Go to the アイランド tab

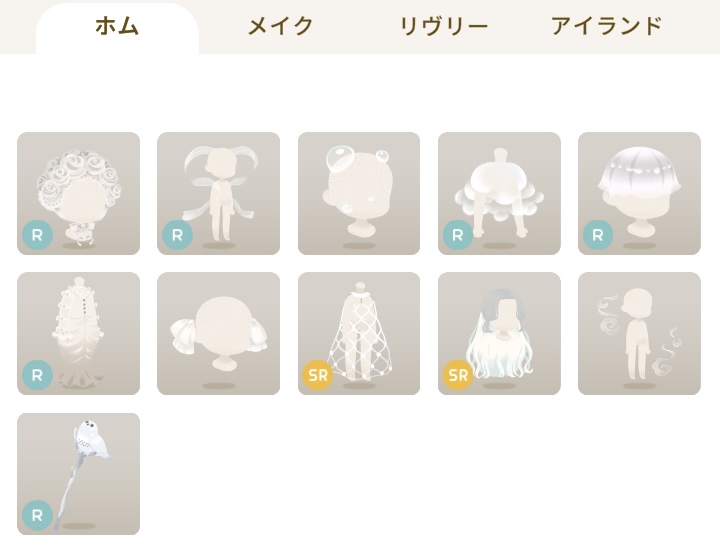pyautogui.click(x=606, y=27)
